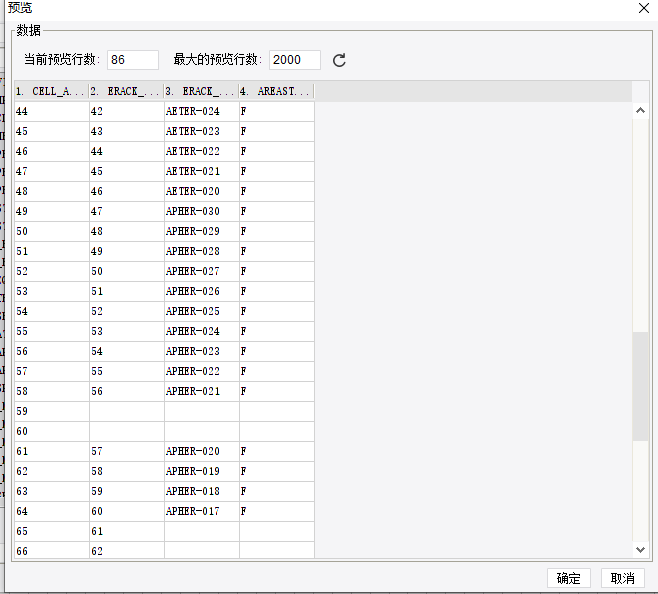Select cell AETER-023

pyautogui.click(x=201, y=131)
